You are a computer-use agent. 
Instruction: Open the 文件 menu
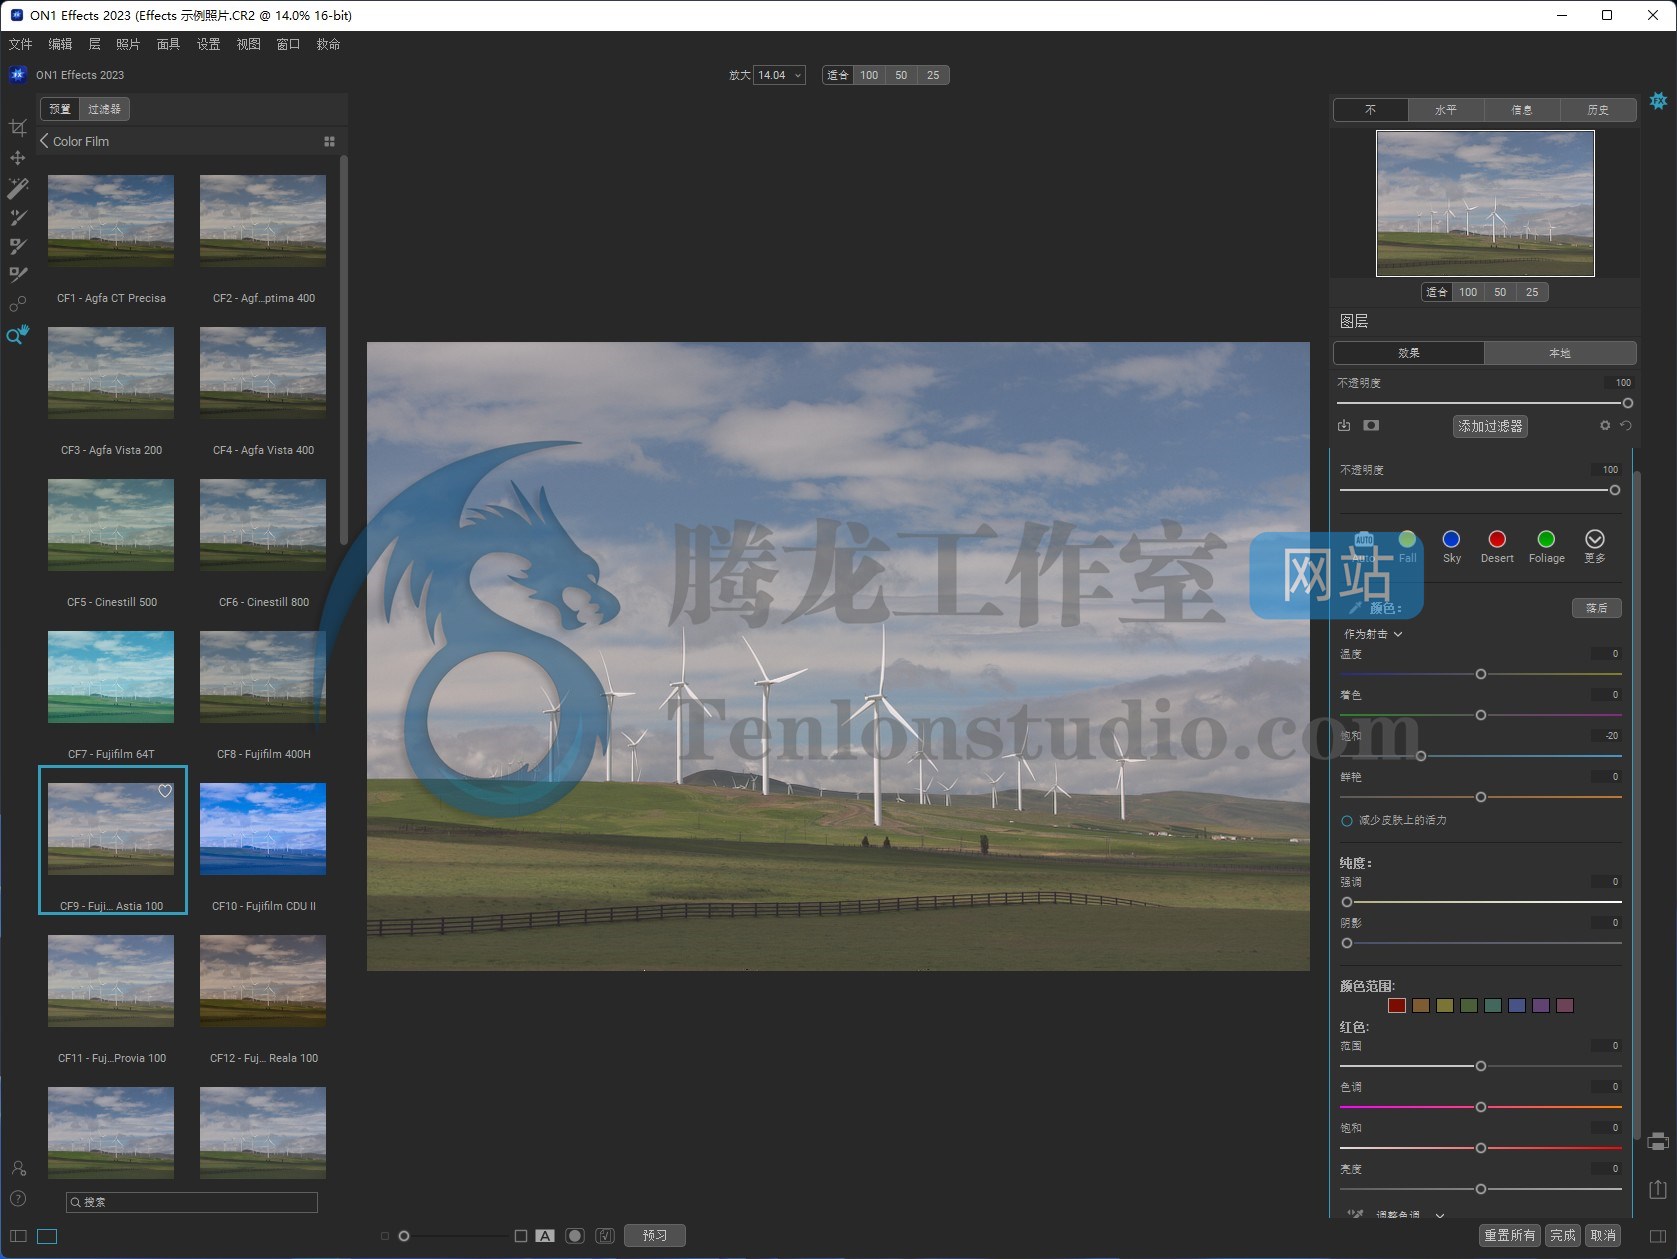(20, 44)
